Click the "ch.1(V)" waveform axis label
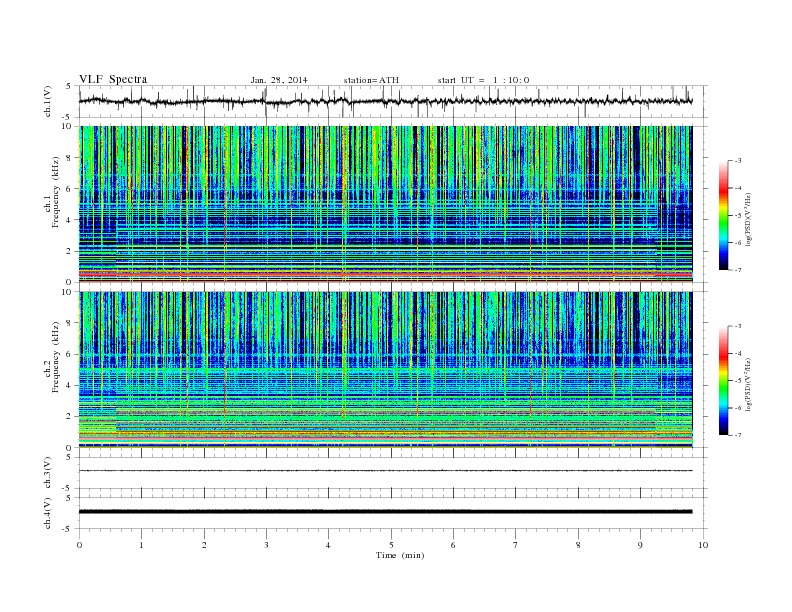The height and width of the screenshot is (612, 792). click(48, 101)
